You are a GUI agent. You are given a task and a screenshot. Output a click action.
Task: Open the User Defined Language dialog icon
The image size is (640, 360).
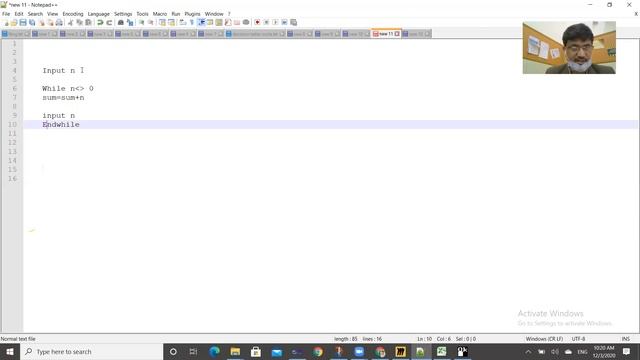(x=210, y=22)
